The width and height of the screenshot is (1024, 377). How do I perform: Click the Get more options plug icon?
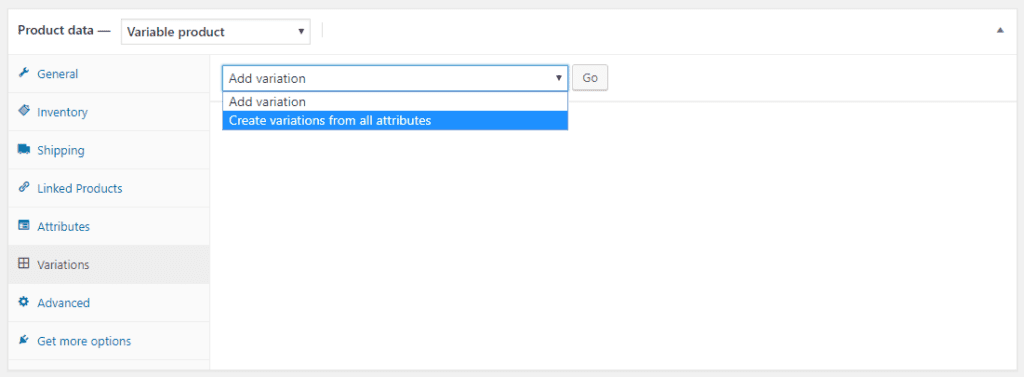pos(24,340)
